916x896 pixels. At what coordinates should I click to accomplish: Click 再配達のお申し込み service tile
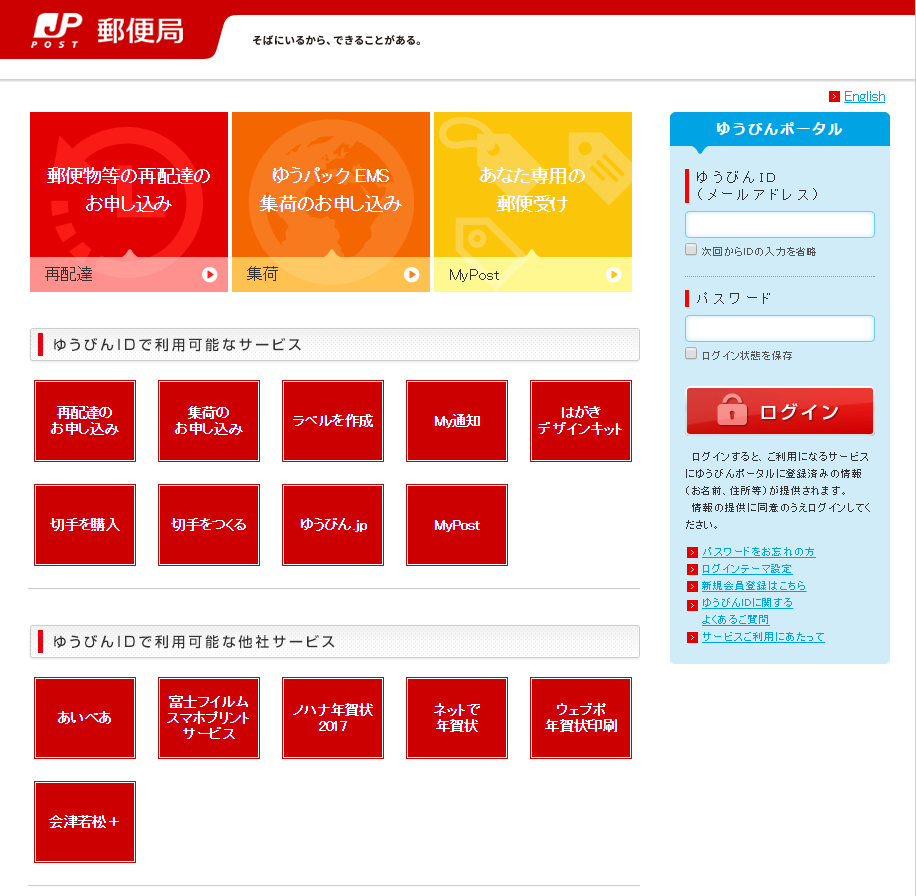(85, 421)
